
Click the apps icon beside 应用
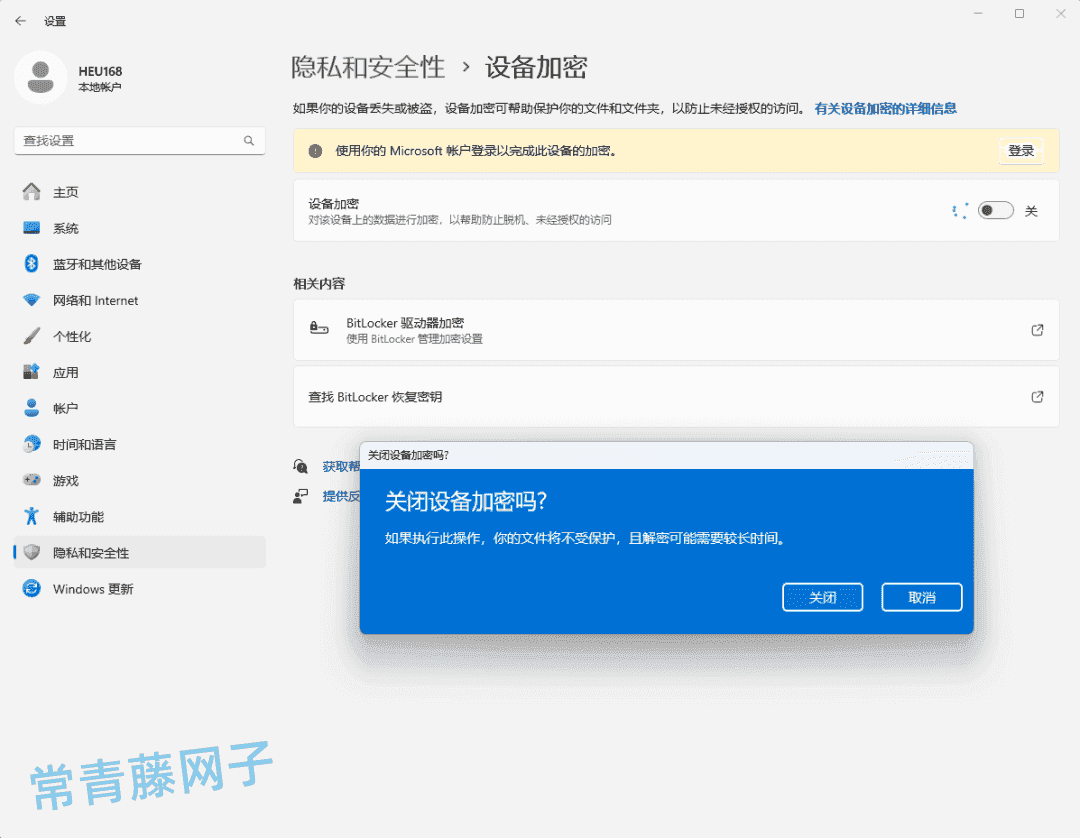pyautogui.click(x=32, y=372)
